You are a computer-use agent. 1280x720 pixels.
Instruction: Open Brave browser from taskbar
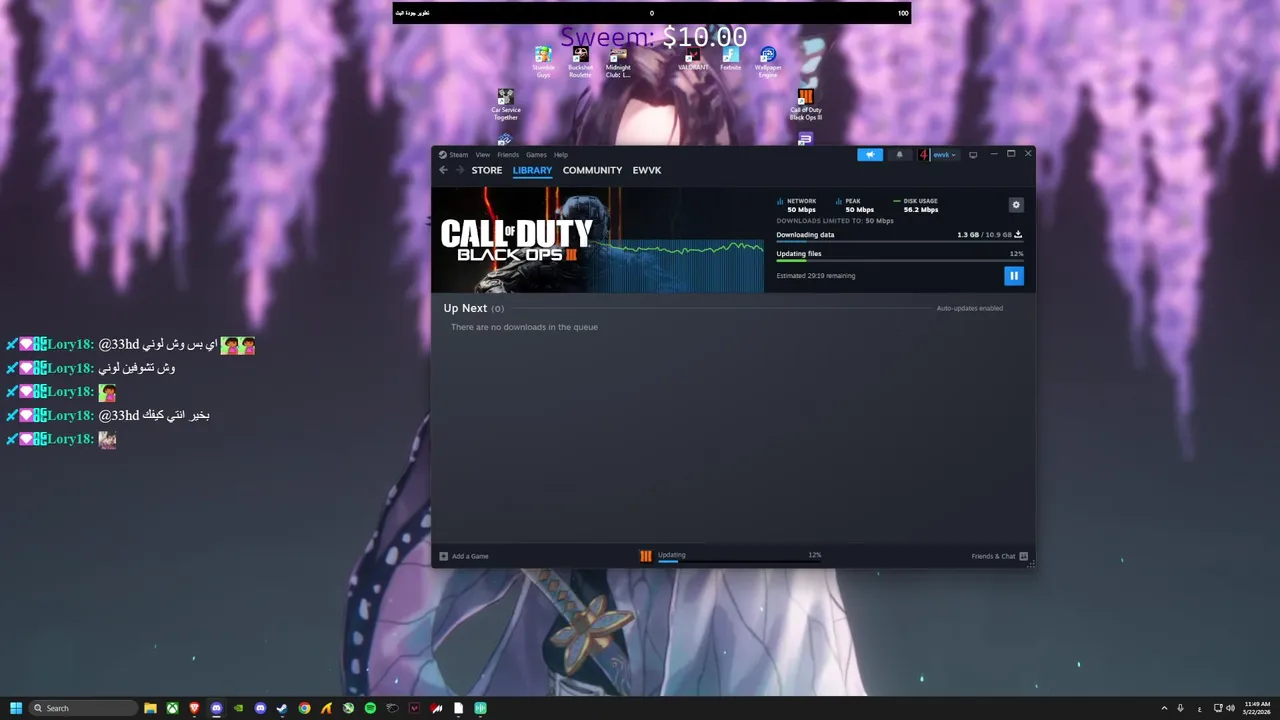(x=194, y=708)
